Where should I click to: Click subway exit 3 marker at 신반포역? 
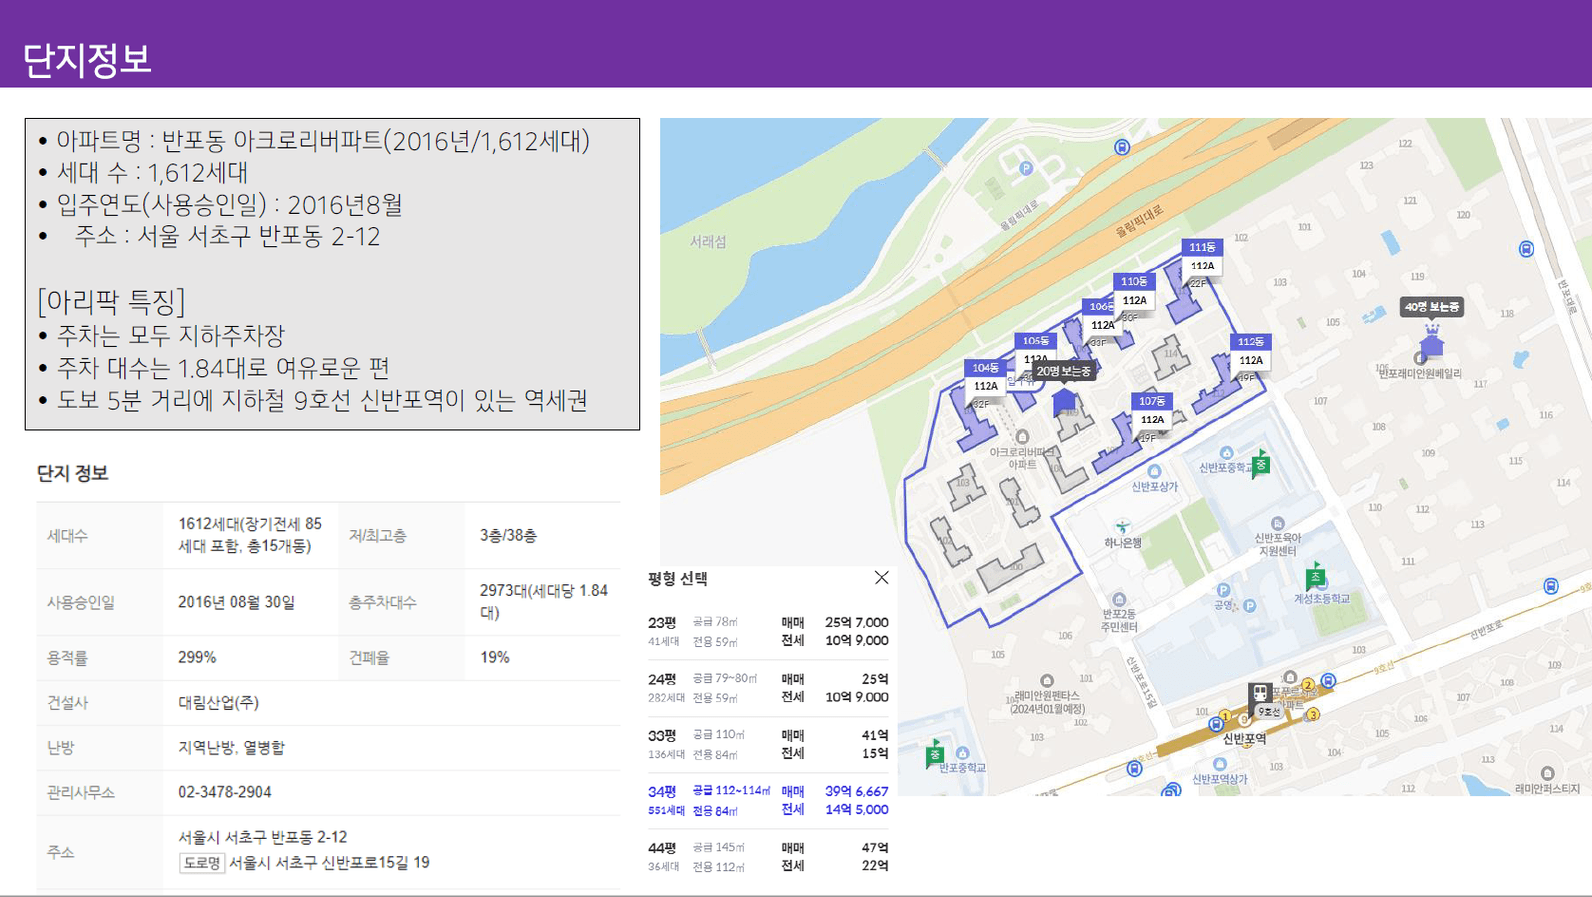pyautogui.click(x=1313, y=714)
